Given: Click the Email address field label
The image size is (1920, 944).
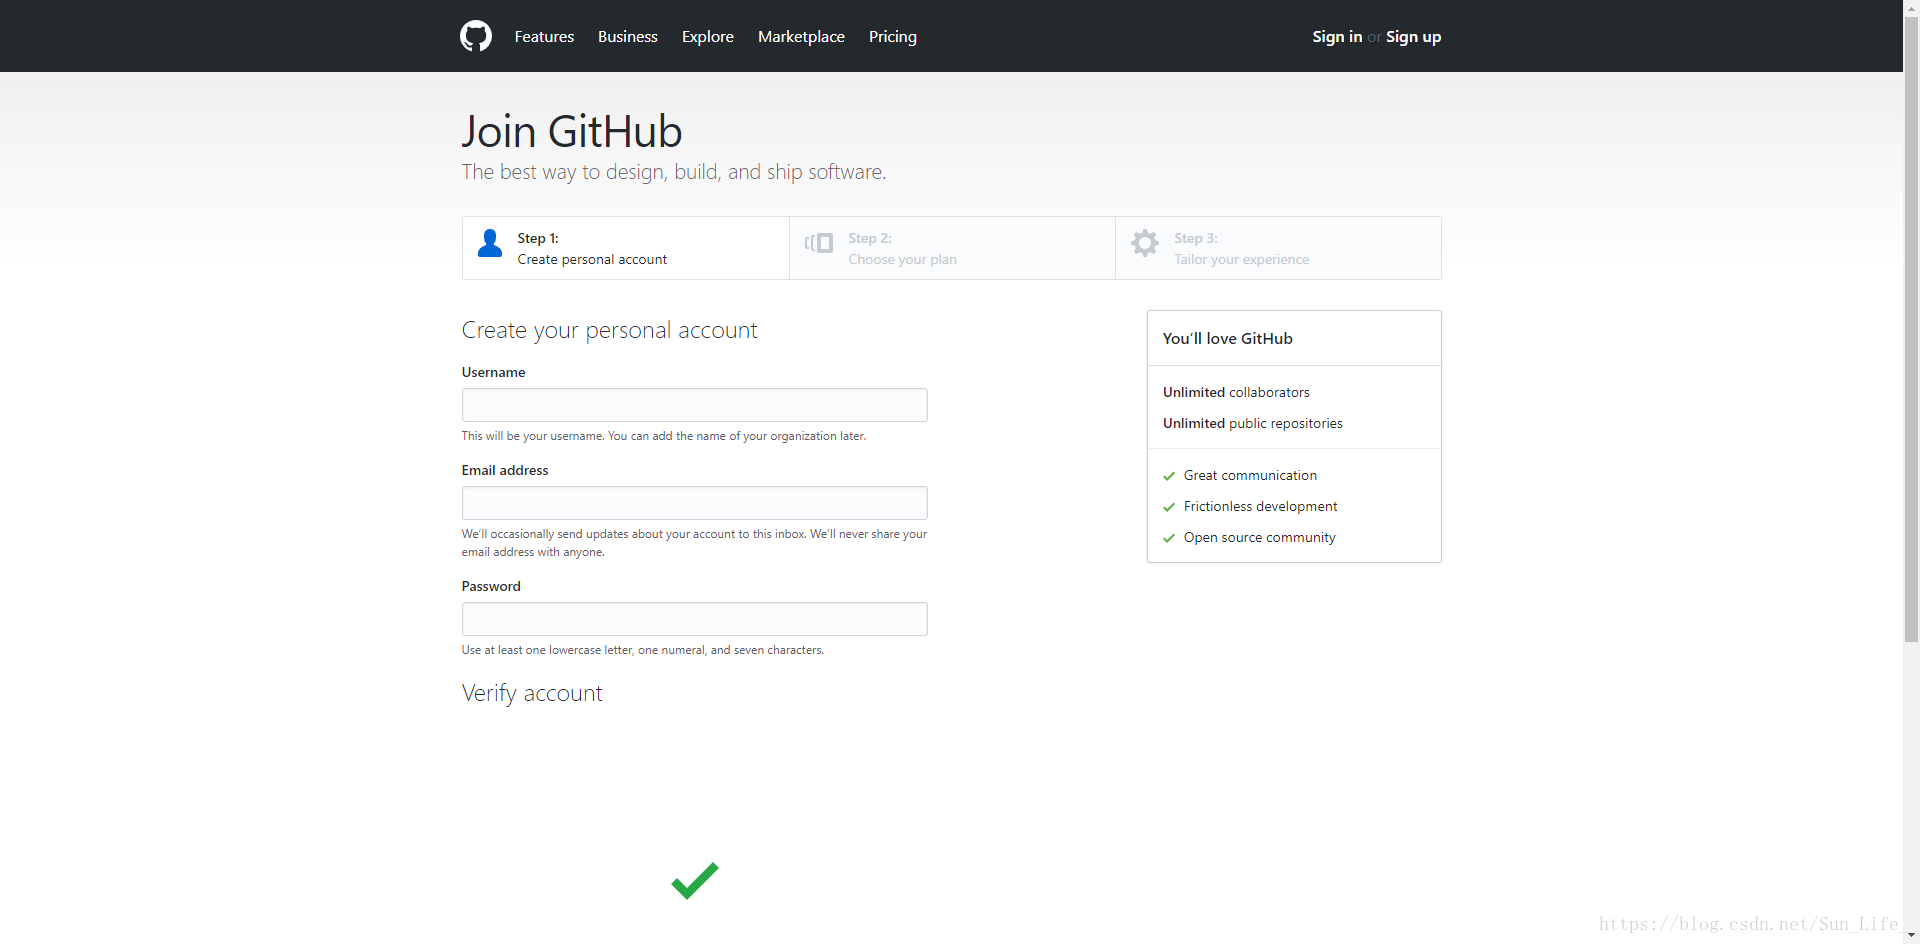Looking at the screenshot, I should 505,470.
